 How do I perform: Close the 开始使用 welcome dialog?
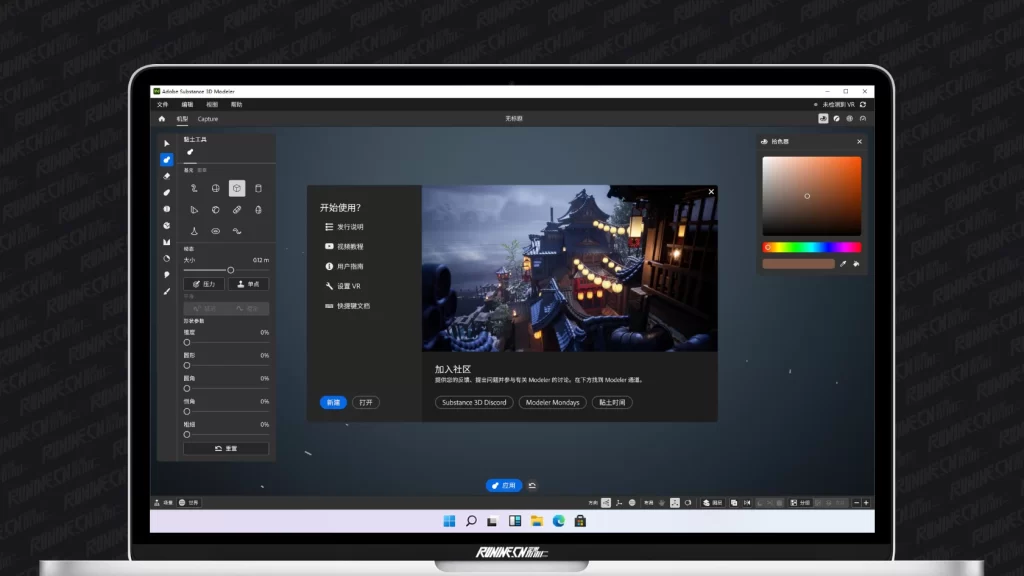point(711,191)
